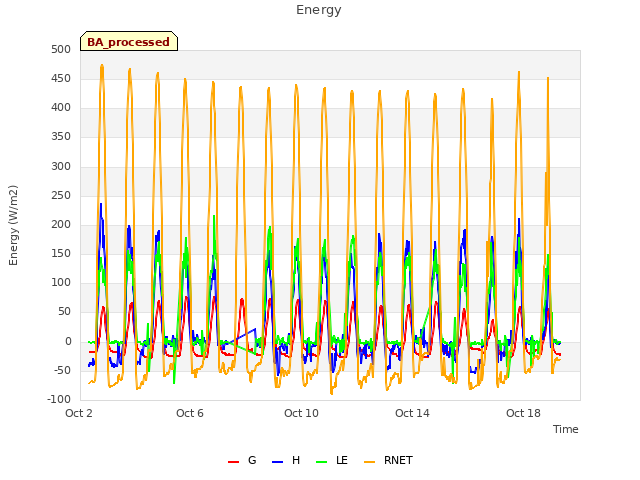Screen dimensions: 640x480
Task: Click the -100 y-axis tick label
Action: [x=59, y=399]
